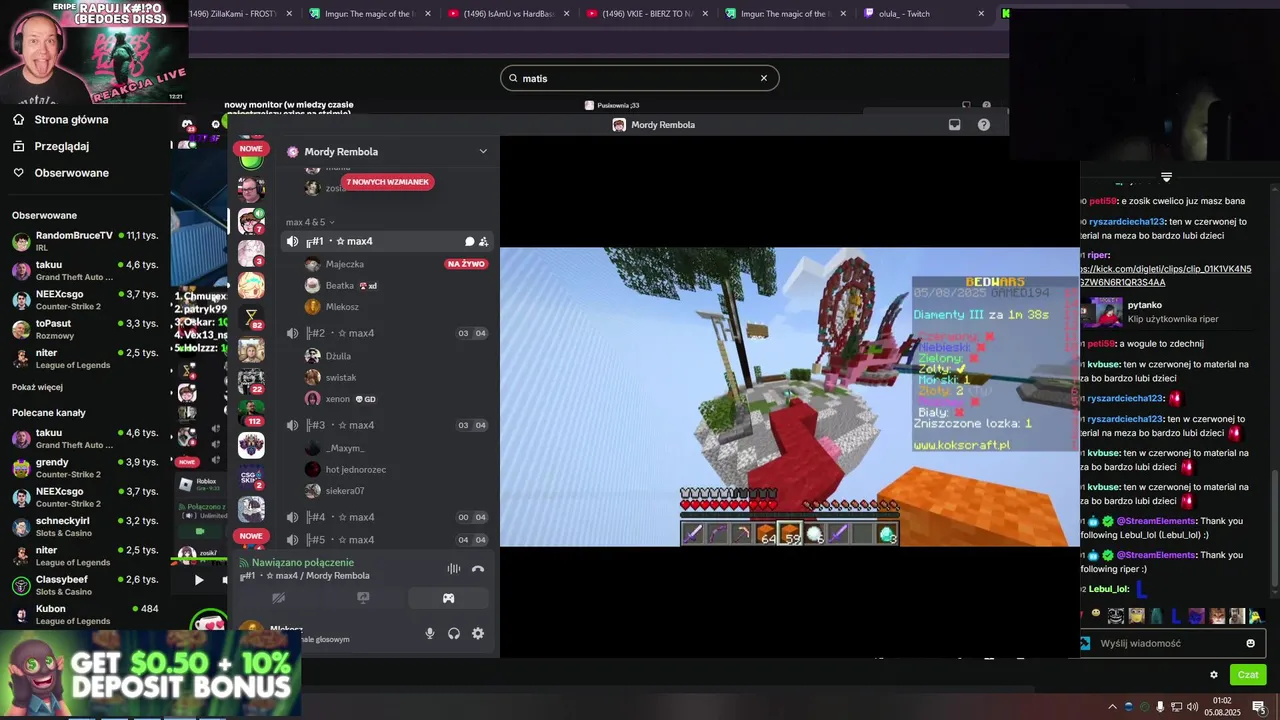Open toPasut channel in followed list
Viewport: 1280px width, 720px height.
pos(86,329)
